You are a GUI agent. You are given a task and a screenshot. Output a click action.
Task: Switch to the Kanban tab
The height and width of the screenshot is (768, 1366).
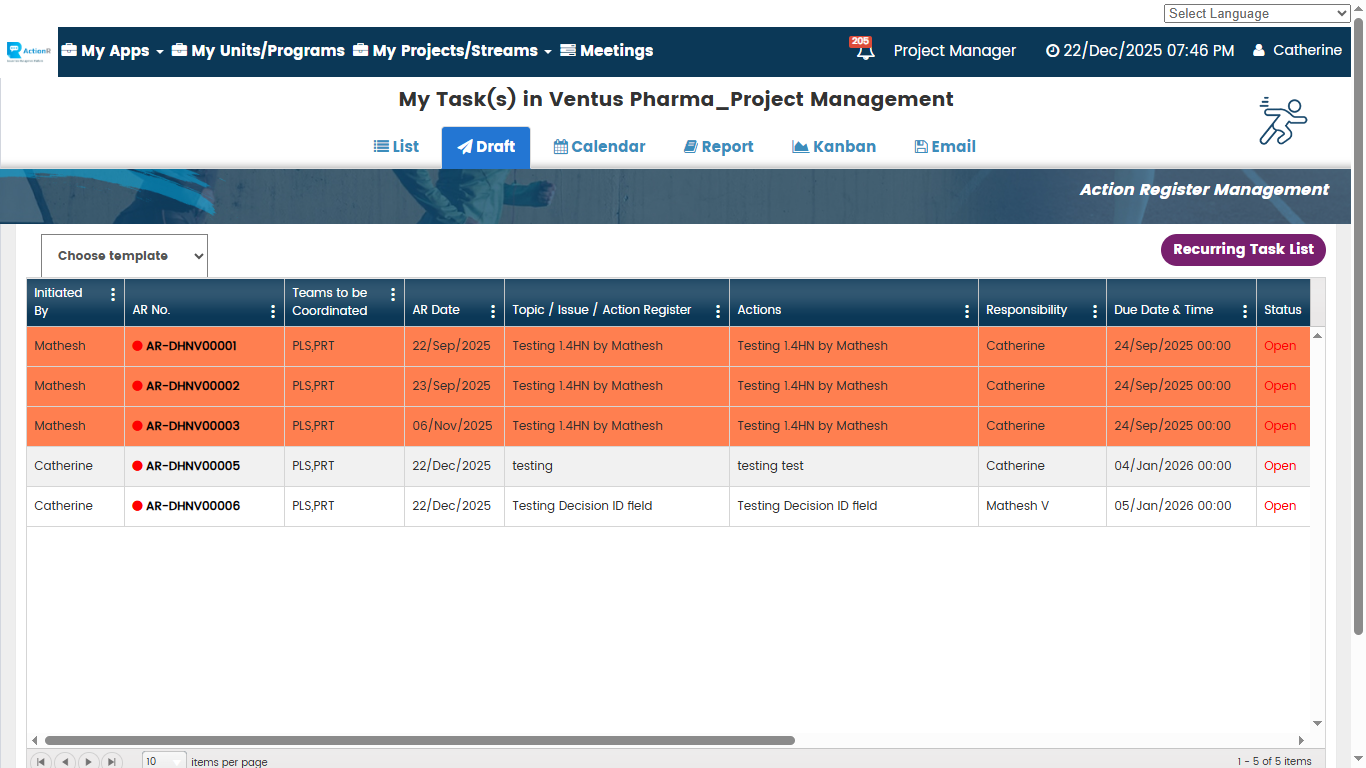tap(834, 147)
